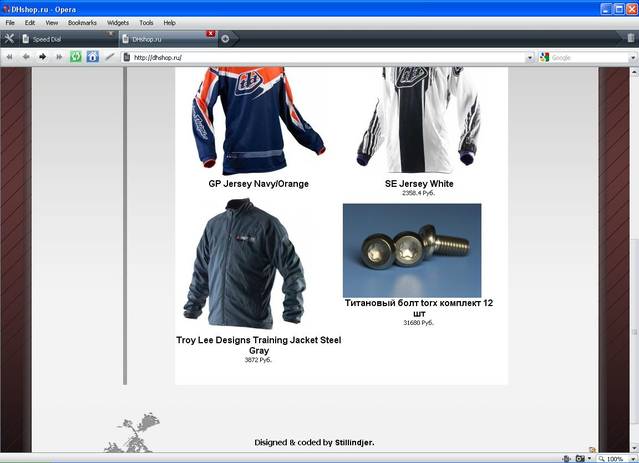Click the green Reload button

76,57
